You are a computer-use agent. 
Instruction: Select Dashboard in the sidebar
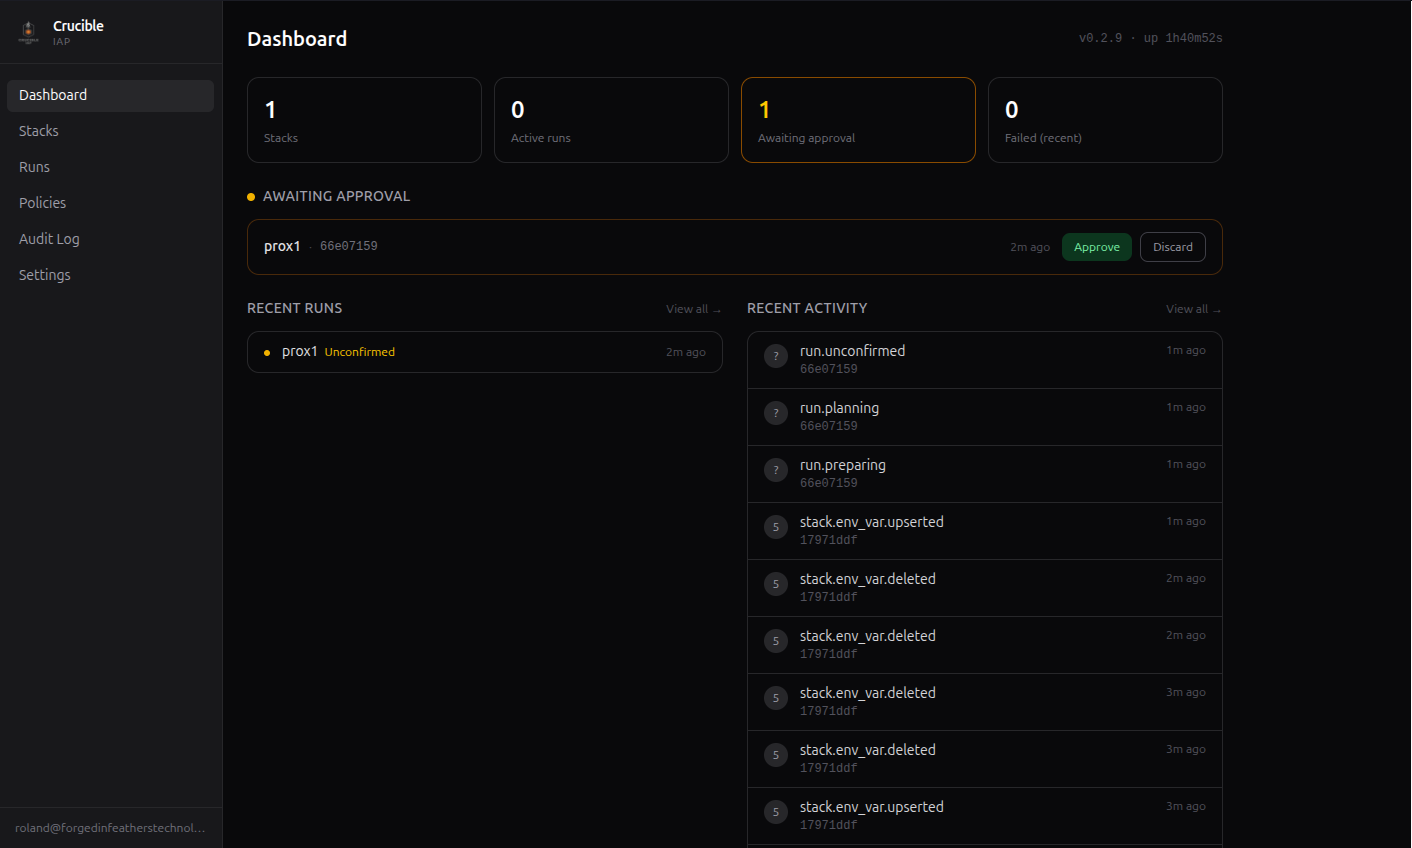[x=52, y=95]
